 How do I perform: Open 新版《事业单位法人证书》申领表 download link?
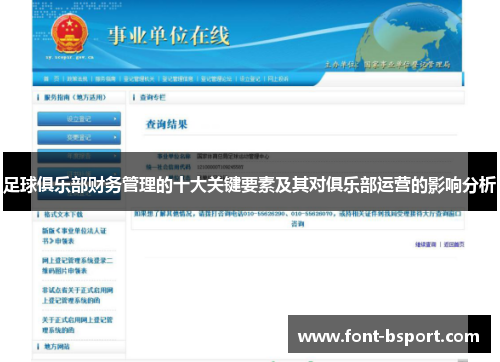pyautogui.click(x=74, y=236)
